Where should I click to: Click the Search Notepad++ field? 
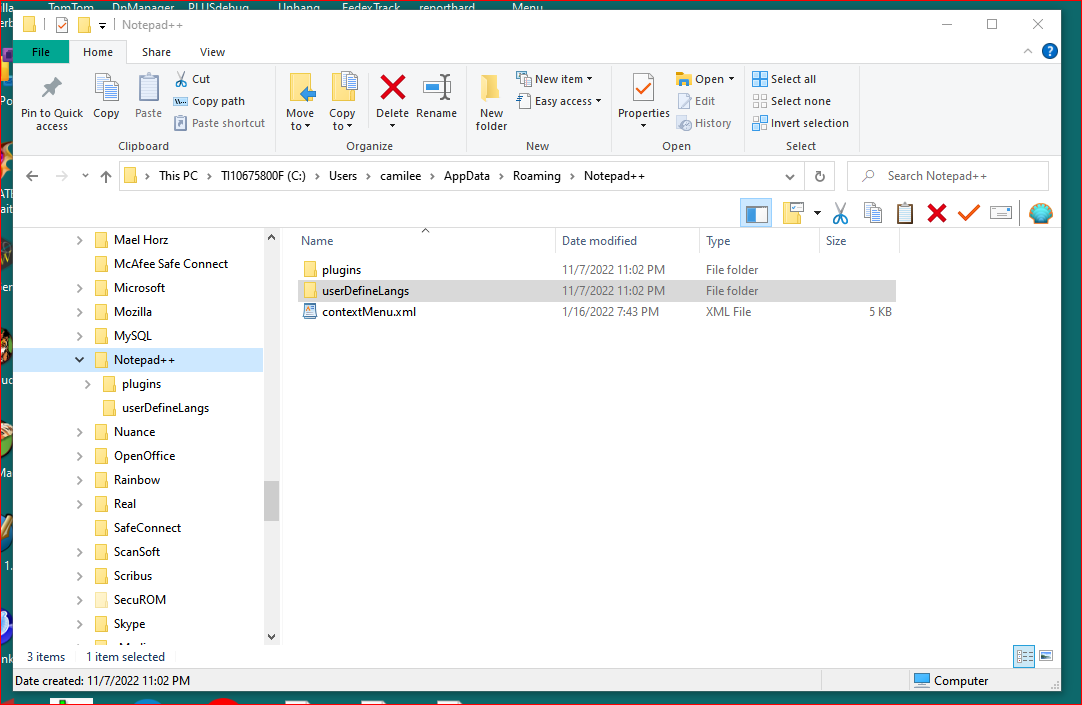tap(947, 177)
